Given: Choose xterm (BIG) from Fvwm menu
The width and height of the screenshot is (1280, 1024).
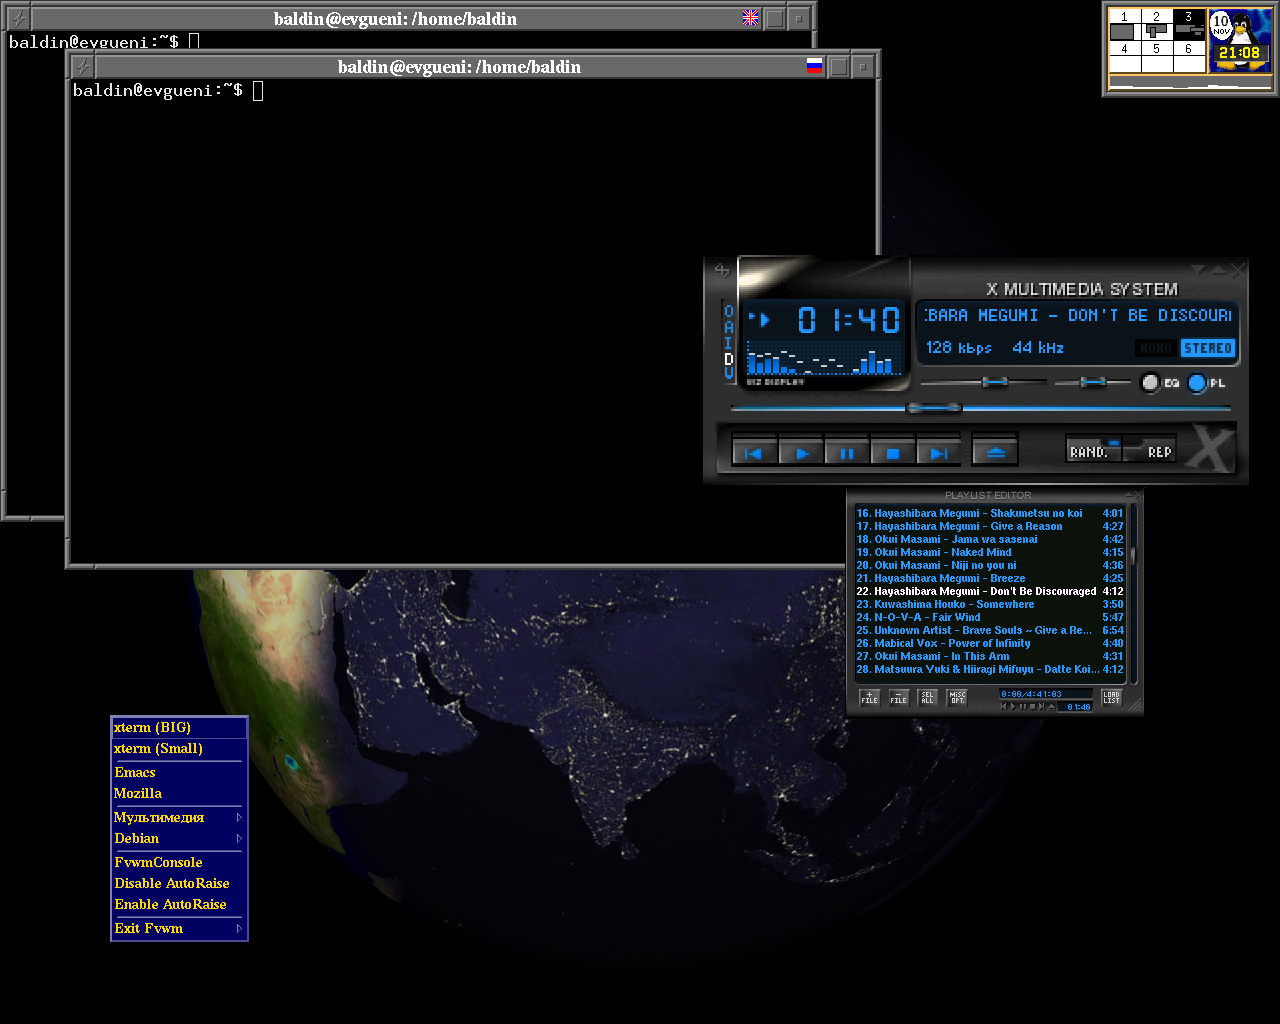Looking at the screenshot, I should click(179, 727).
